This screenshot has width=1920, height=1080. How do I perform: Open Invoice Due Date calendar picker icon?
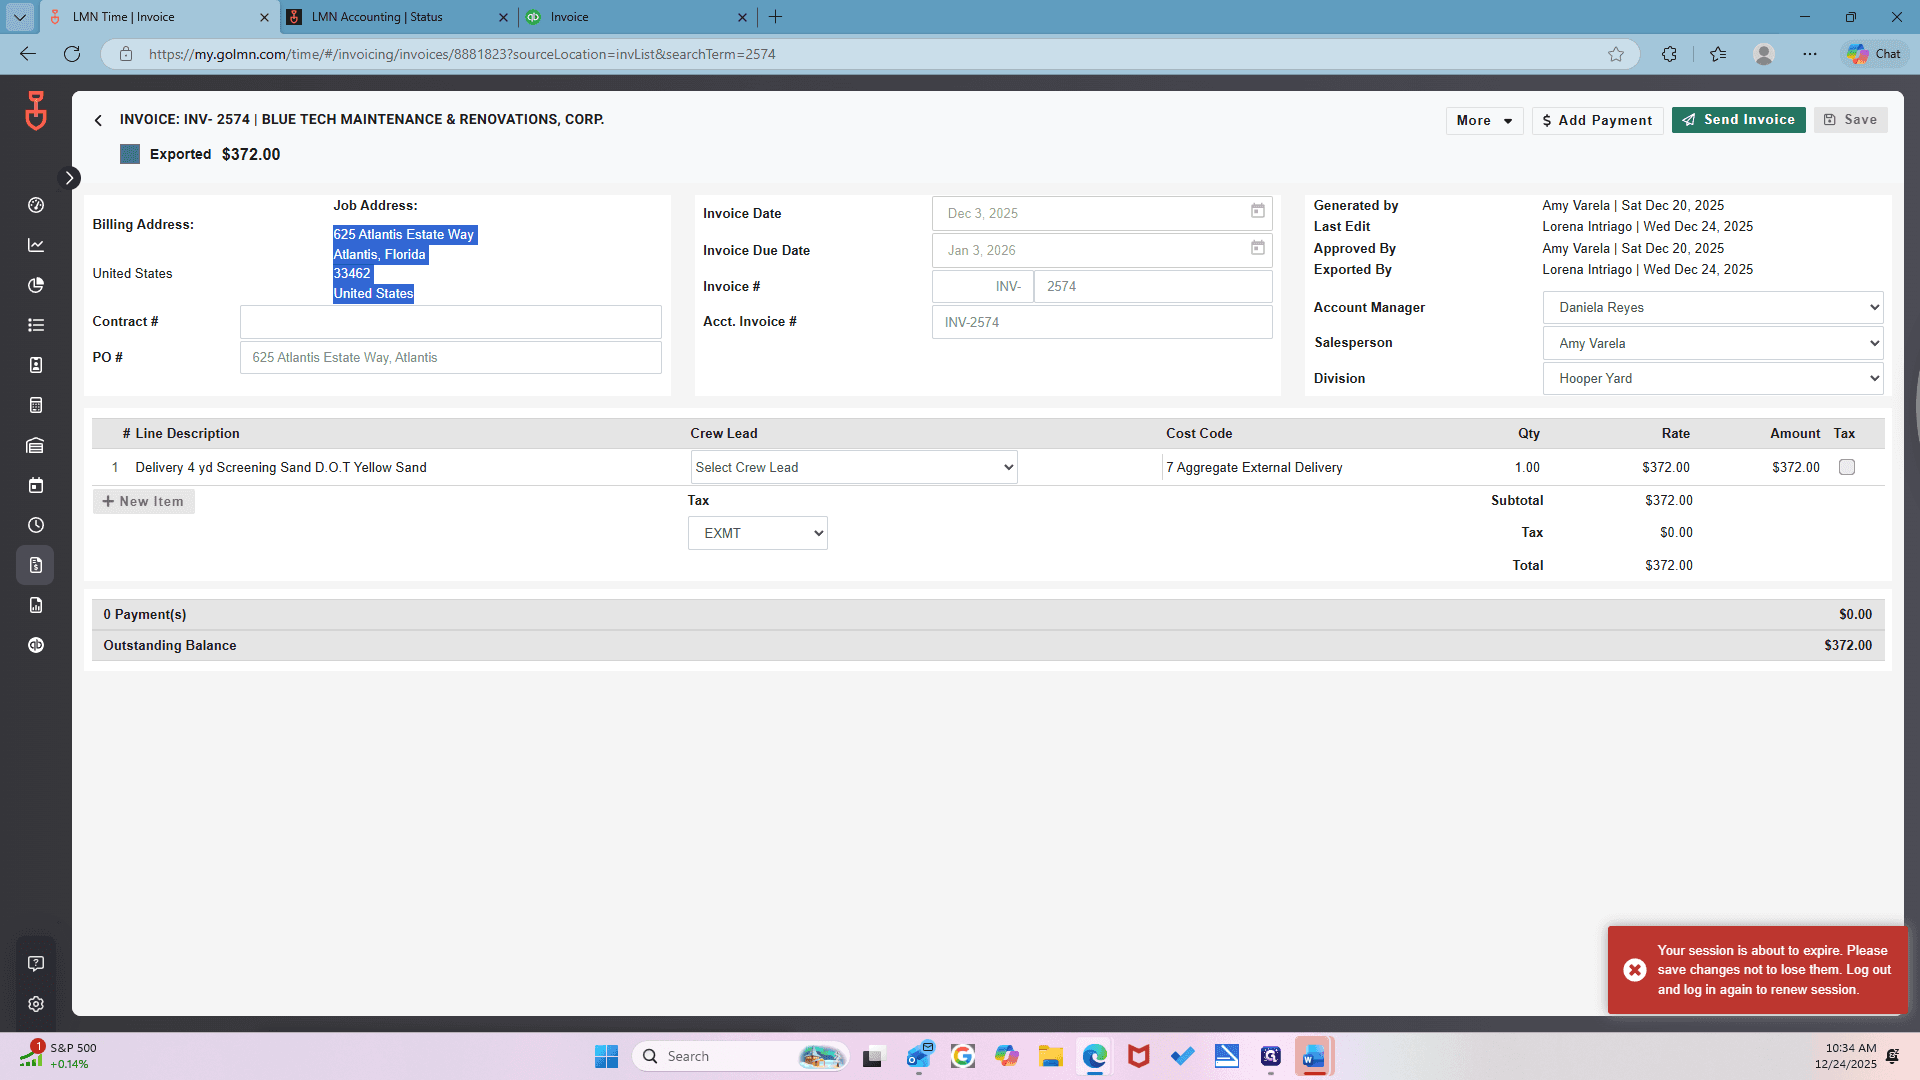[1258, 248]
